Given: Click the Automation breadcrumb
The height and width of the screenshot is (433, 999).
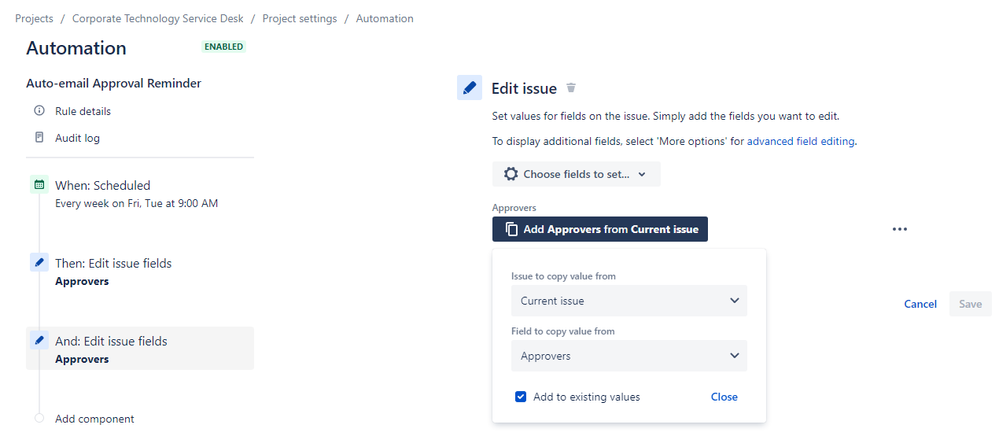Looking at the screenshot, I should (385, 18).
